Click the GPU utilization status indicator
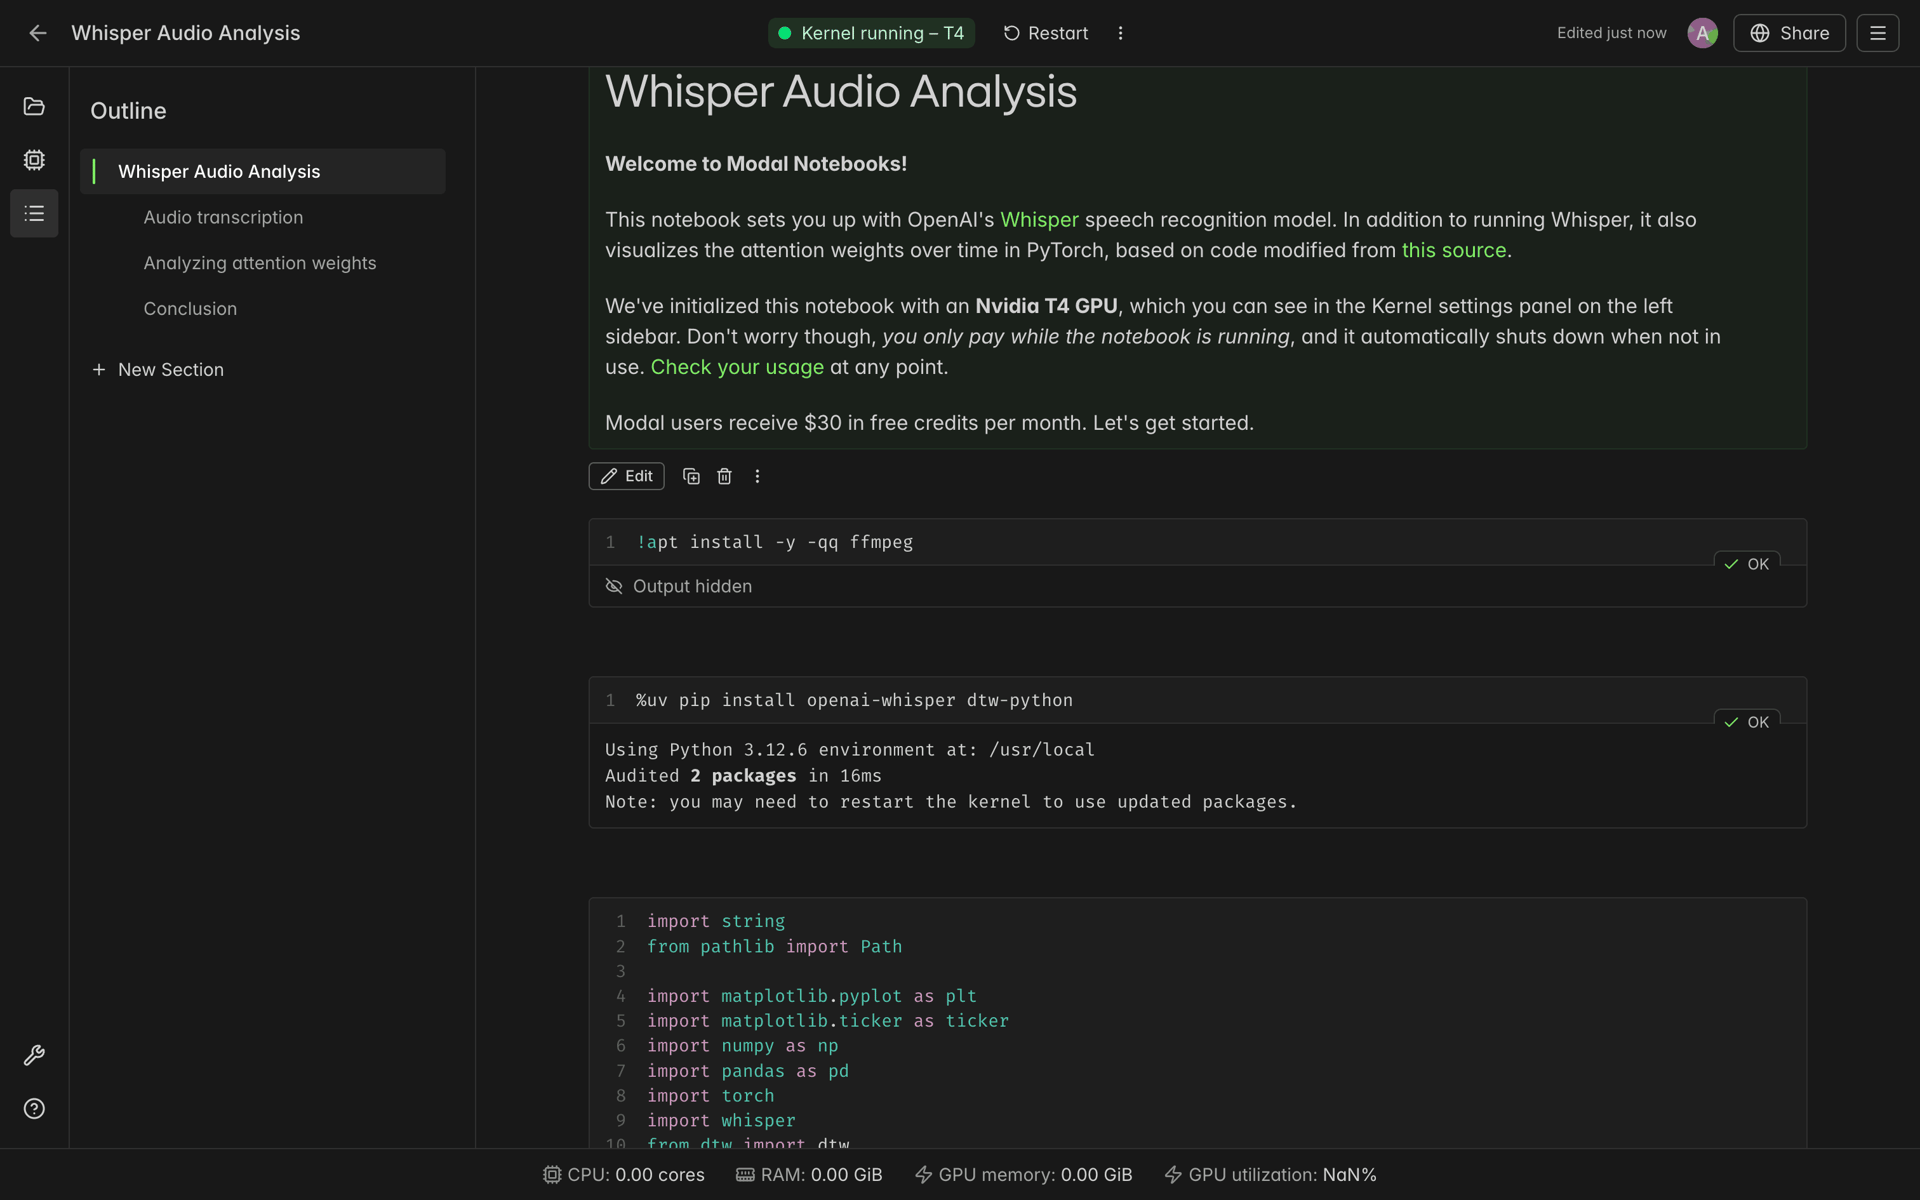Screen dimensions: 1920x1200 (1270, 1175)
